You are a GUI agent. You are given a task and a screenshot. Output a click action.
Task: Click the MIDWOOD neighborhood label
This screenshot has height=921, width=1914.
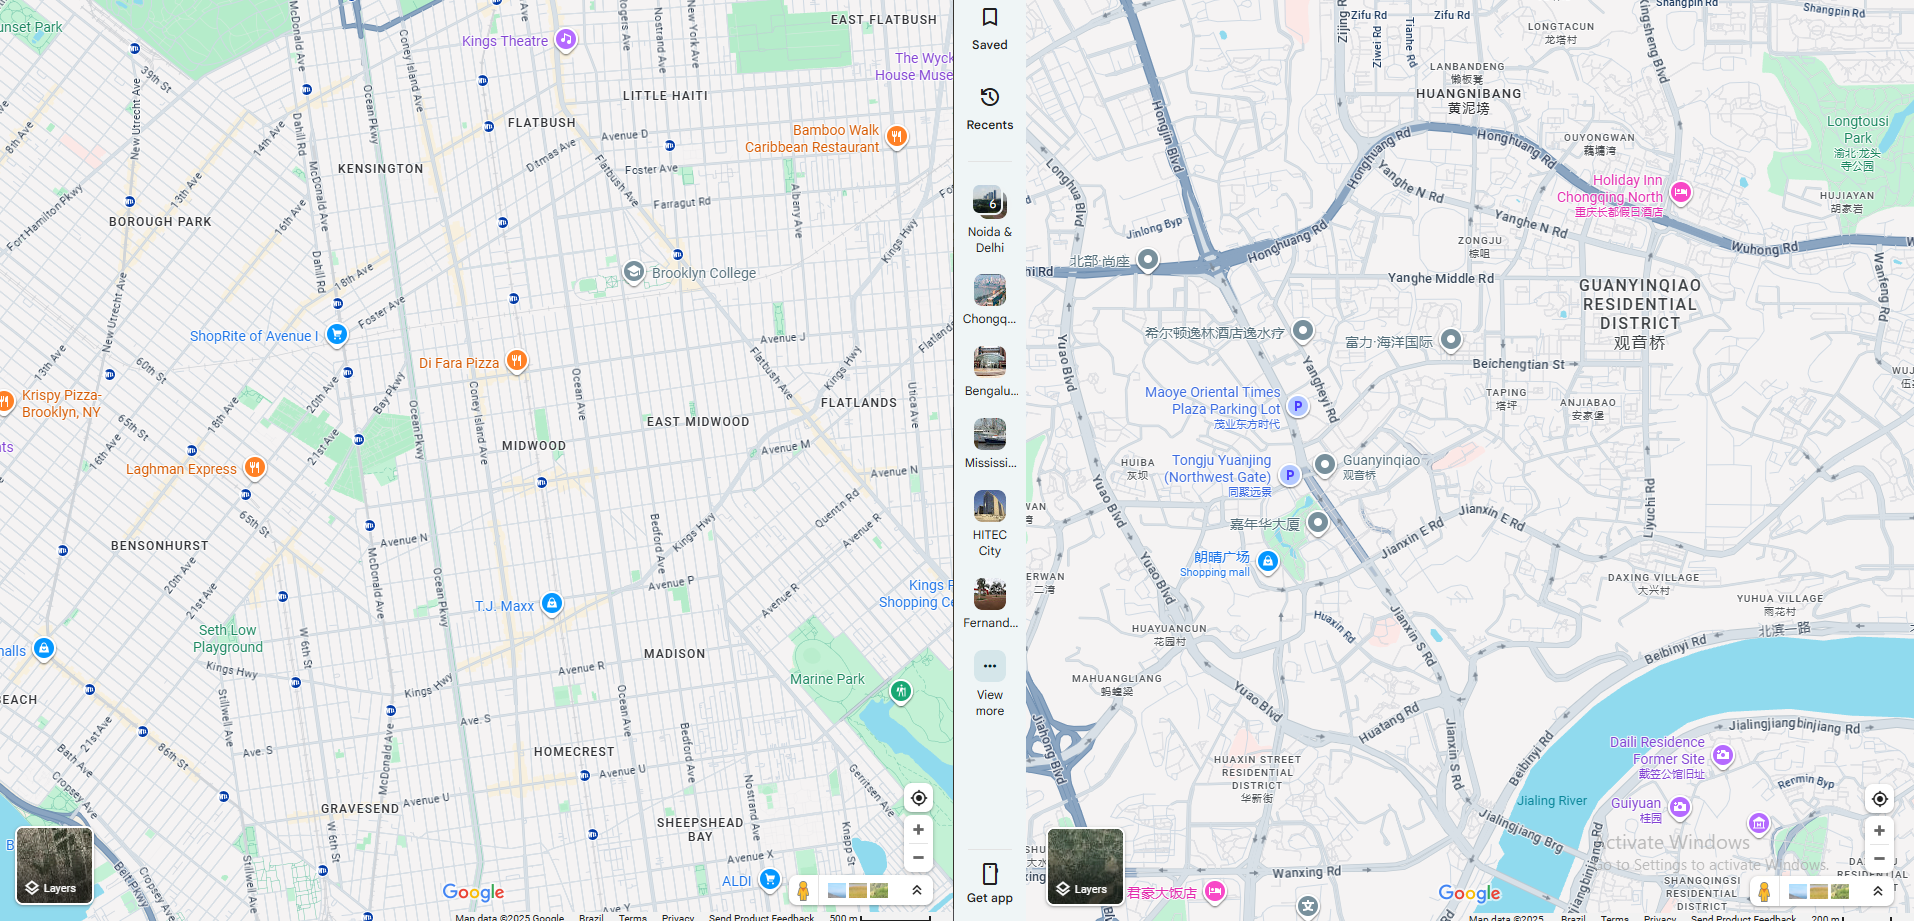534,446
